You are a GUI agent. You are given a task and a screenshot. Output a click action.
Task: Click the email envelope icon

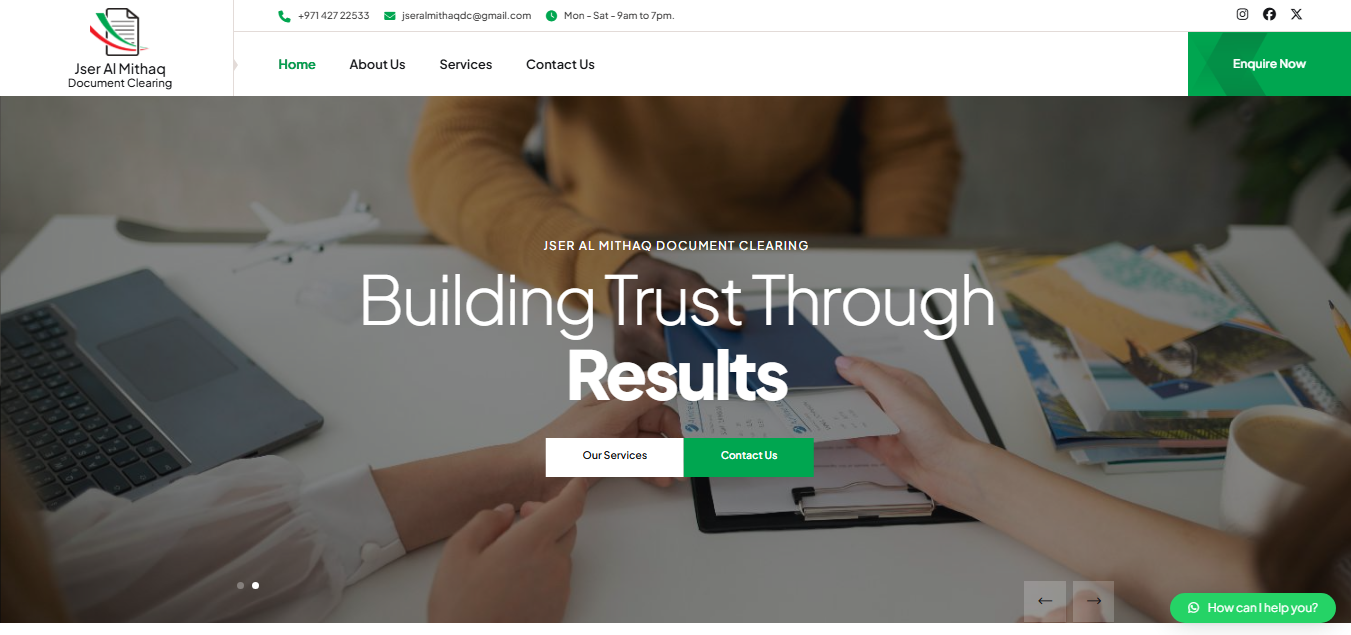pyautogui.click(x=390, y=16)
